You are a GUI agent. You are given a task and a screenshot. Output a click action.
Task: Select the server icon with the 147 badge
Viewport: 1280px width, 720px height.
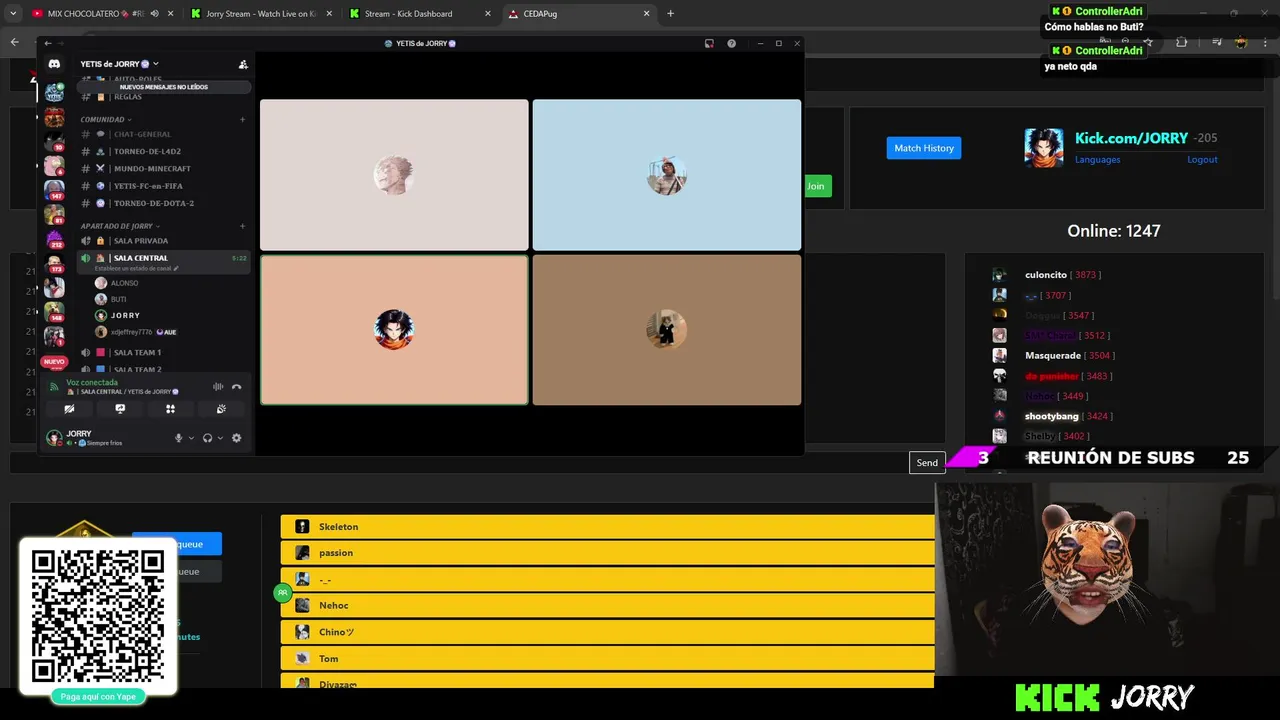54,190
